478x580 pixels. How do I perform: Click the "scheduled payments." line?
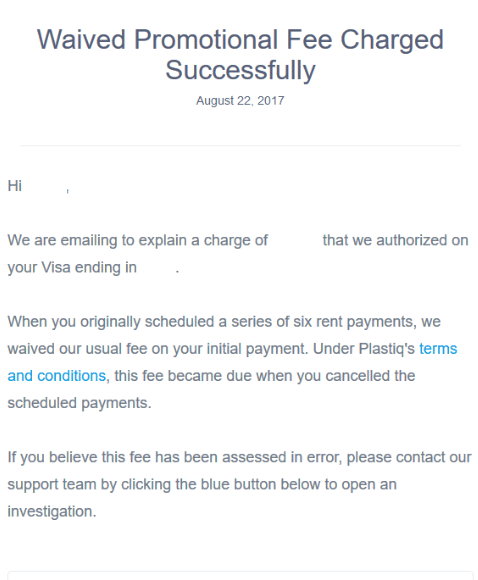tap(80, 403)
